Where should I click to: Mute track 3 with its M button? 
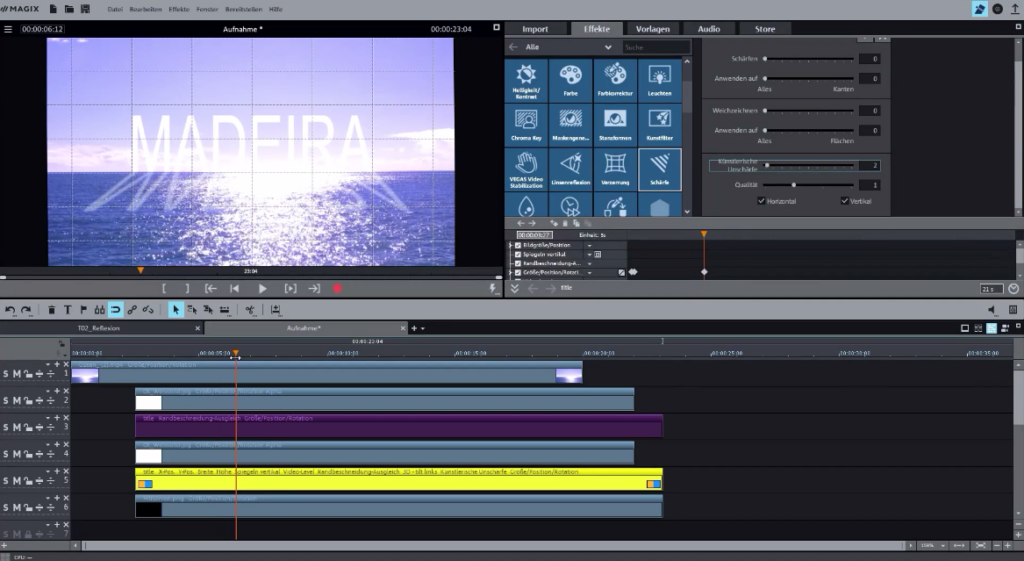pyautogui.click(x=17, y=427)
